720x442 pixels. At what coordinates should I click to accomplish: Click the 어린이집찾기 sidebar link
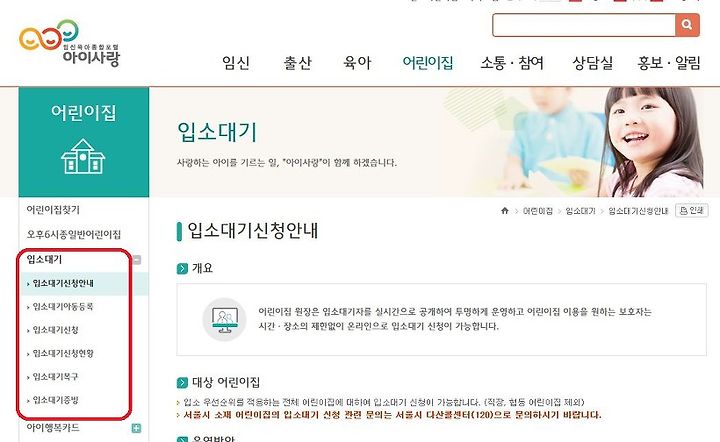pyautogui.click(x=53, y=210)
